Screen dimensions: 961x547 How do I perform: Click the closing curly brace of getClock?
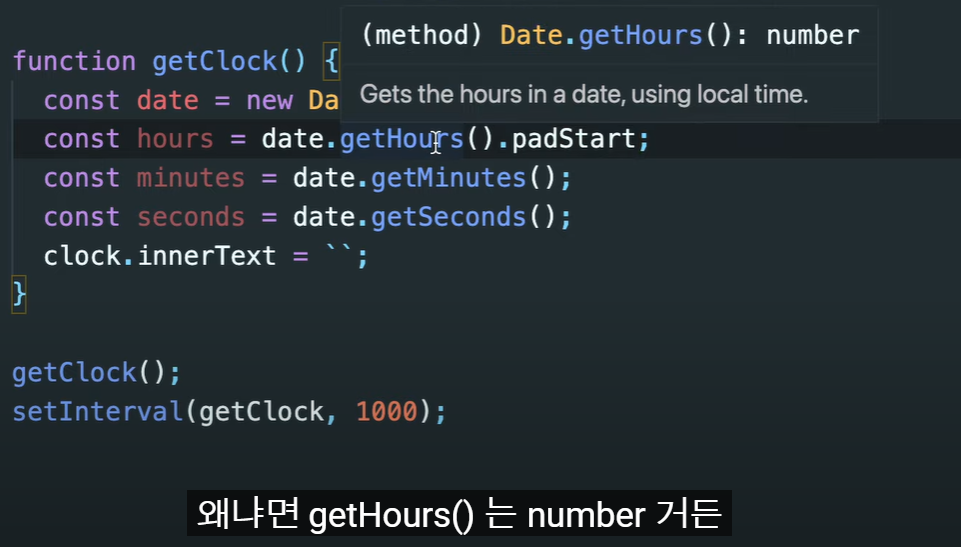click(19, 295)
